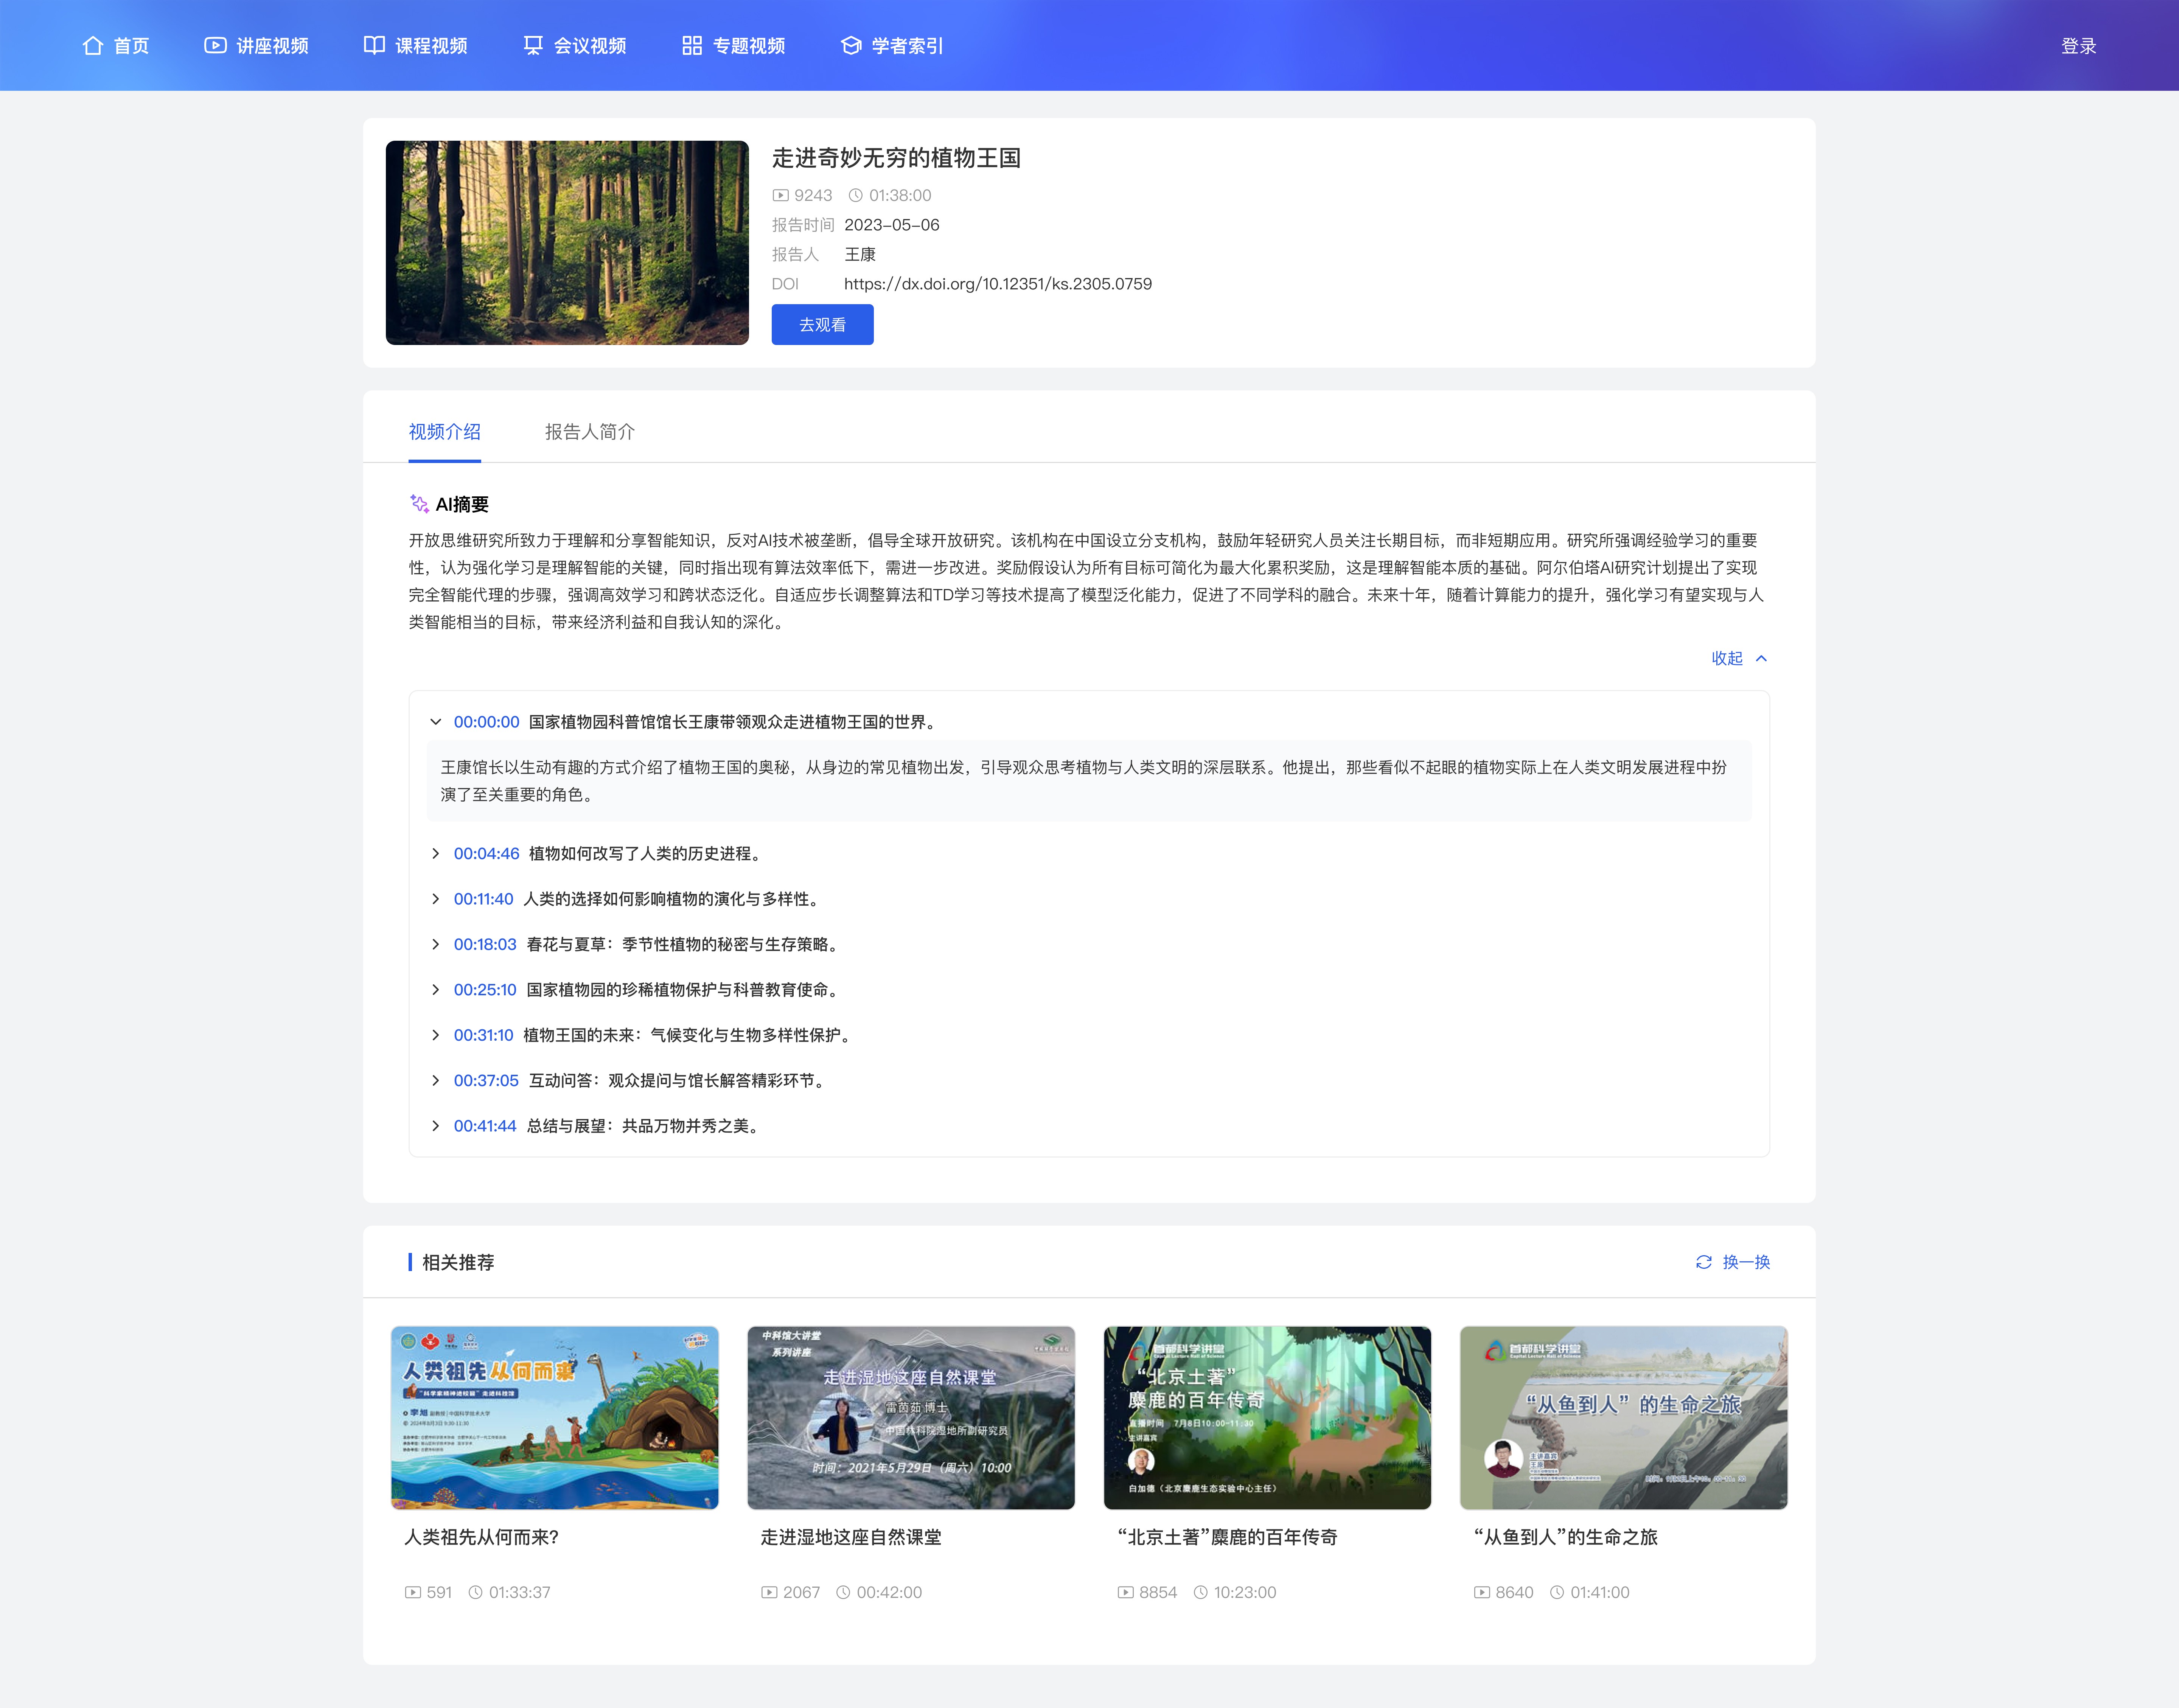Jump to timestamp 00:11:40
This screenshot has height=1708, width=2179.
[484, 899]
